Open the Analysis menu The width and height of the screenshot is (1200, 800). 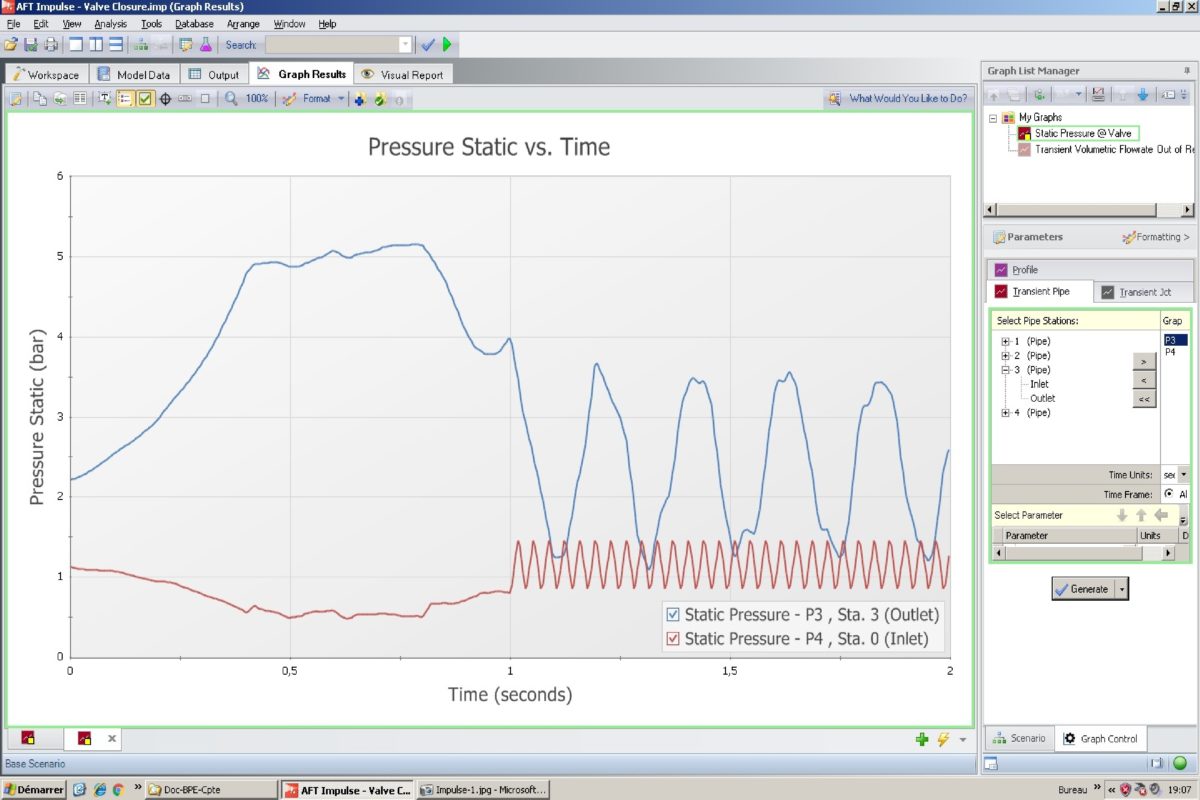pyautogui.click(x=110, y=23)
